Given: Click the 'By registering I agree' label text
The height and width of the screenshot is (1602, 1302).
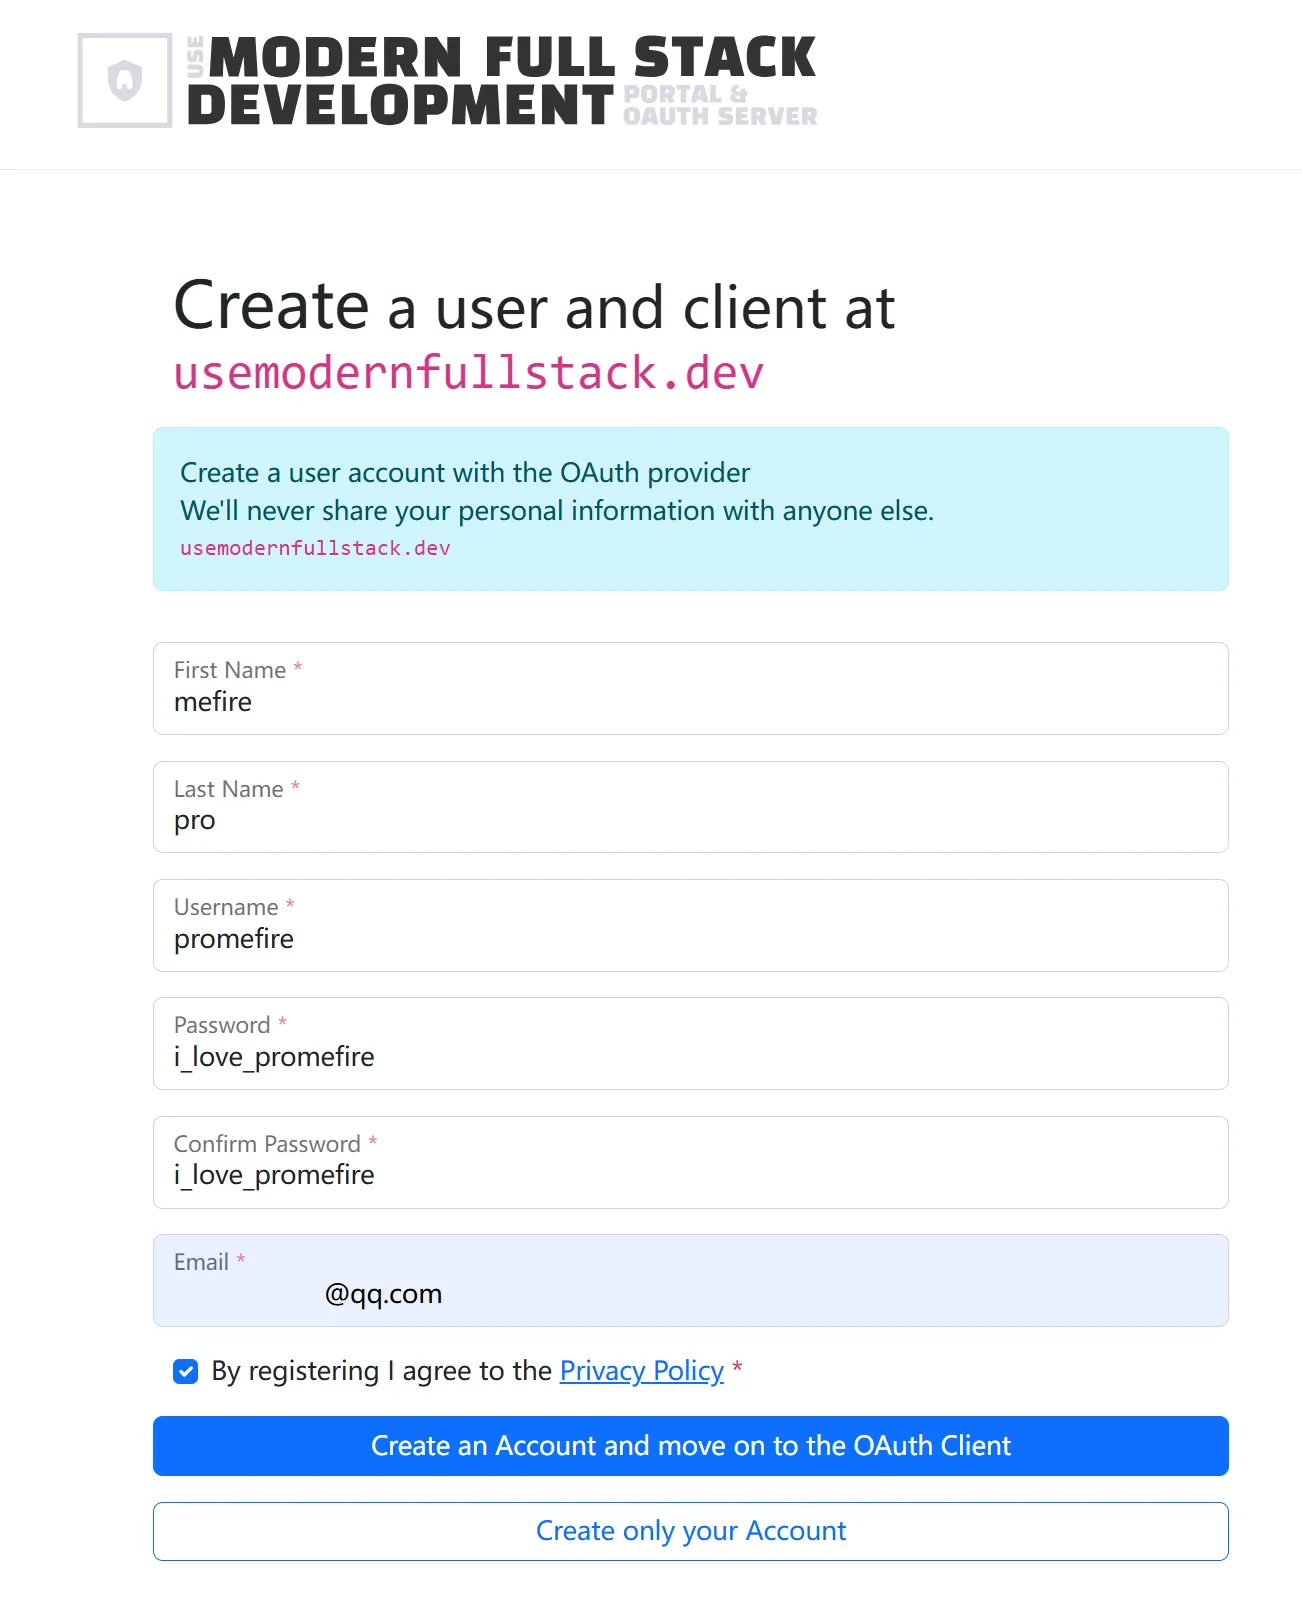Looking at the screenshot, I should [x=380, y=1371].
